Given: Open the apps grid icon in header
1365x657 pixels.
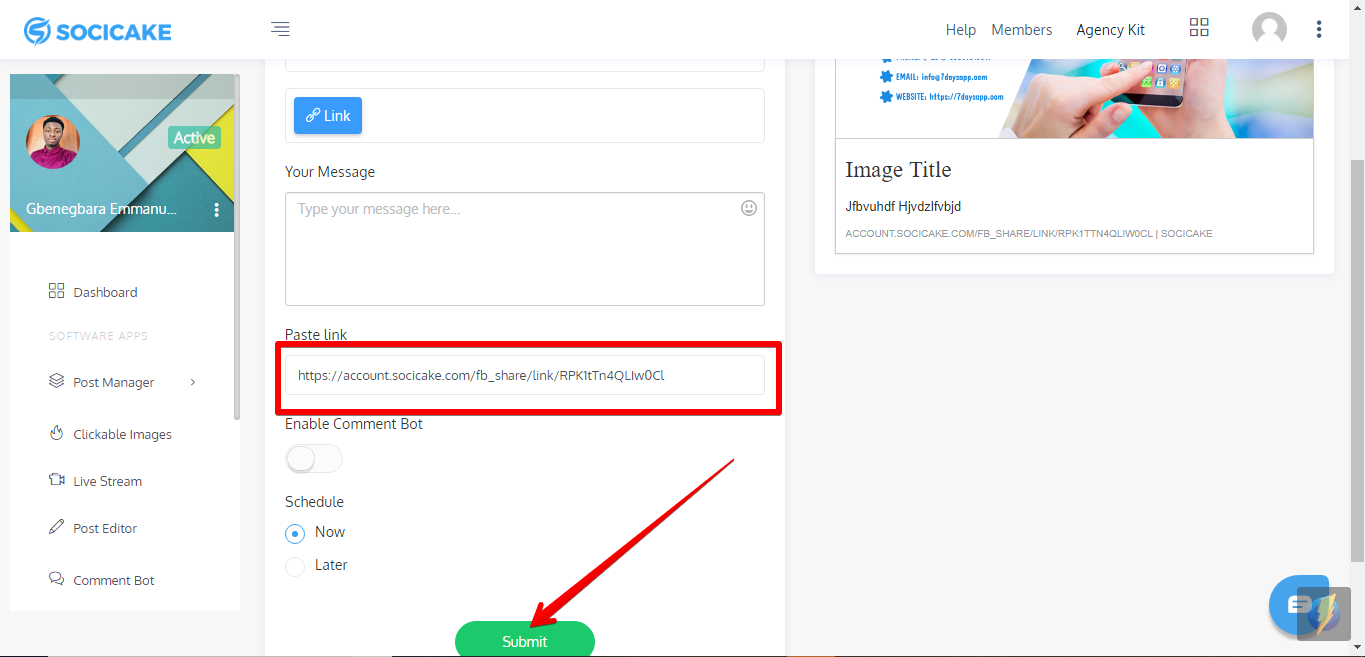Looking at the screenshot, I should click(x=1199, y=28).
